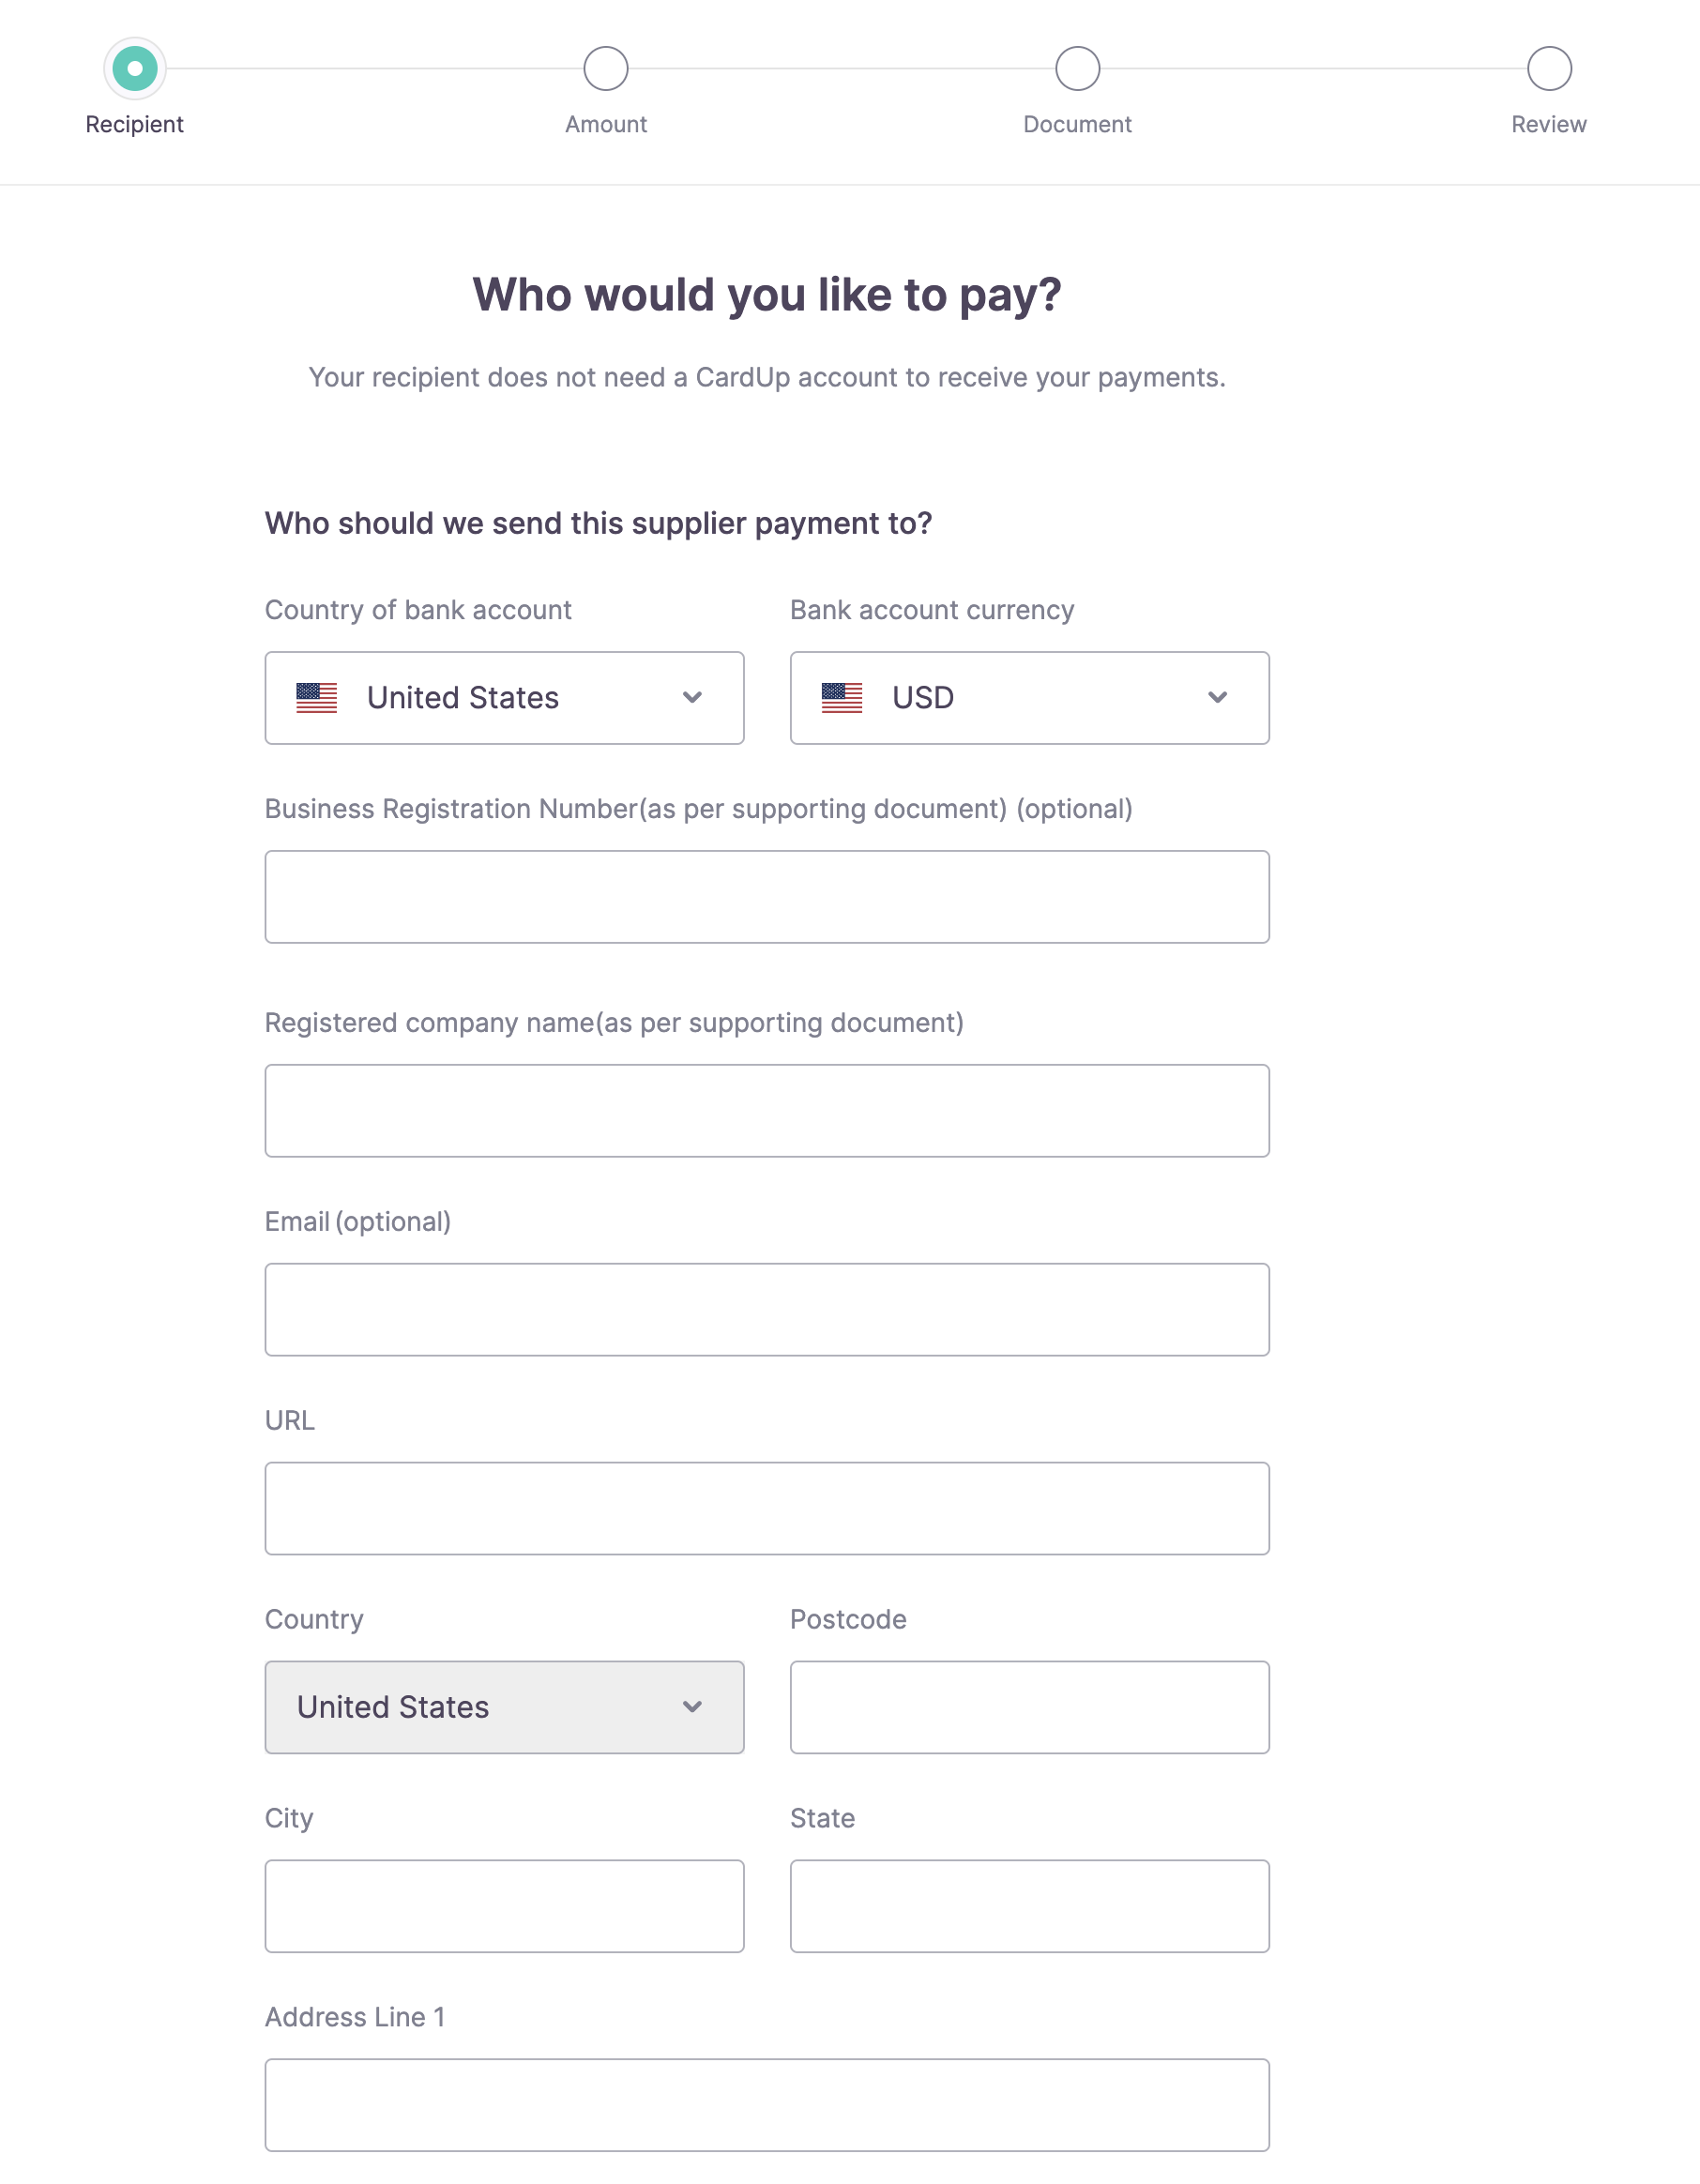Expand the USD currency chevron

pos(1217,698)
